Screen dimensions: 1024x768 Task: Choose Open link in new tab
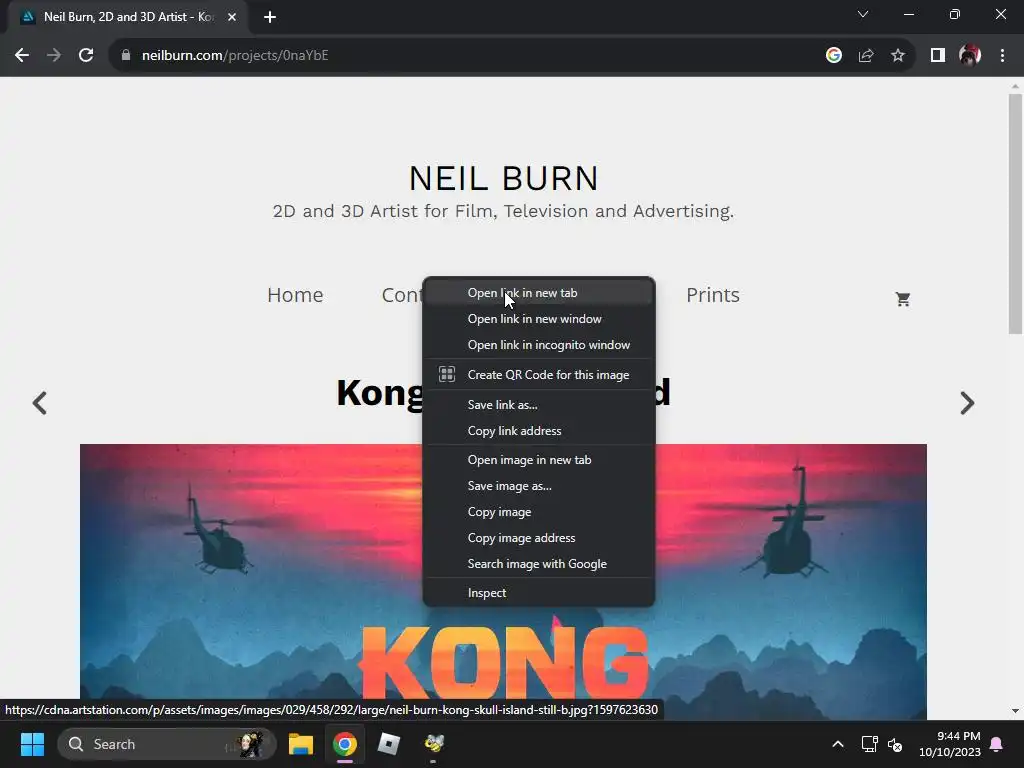(x=539, y=293)
